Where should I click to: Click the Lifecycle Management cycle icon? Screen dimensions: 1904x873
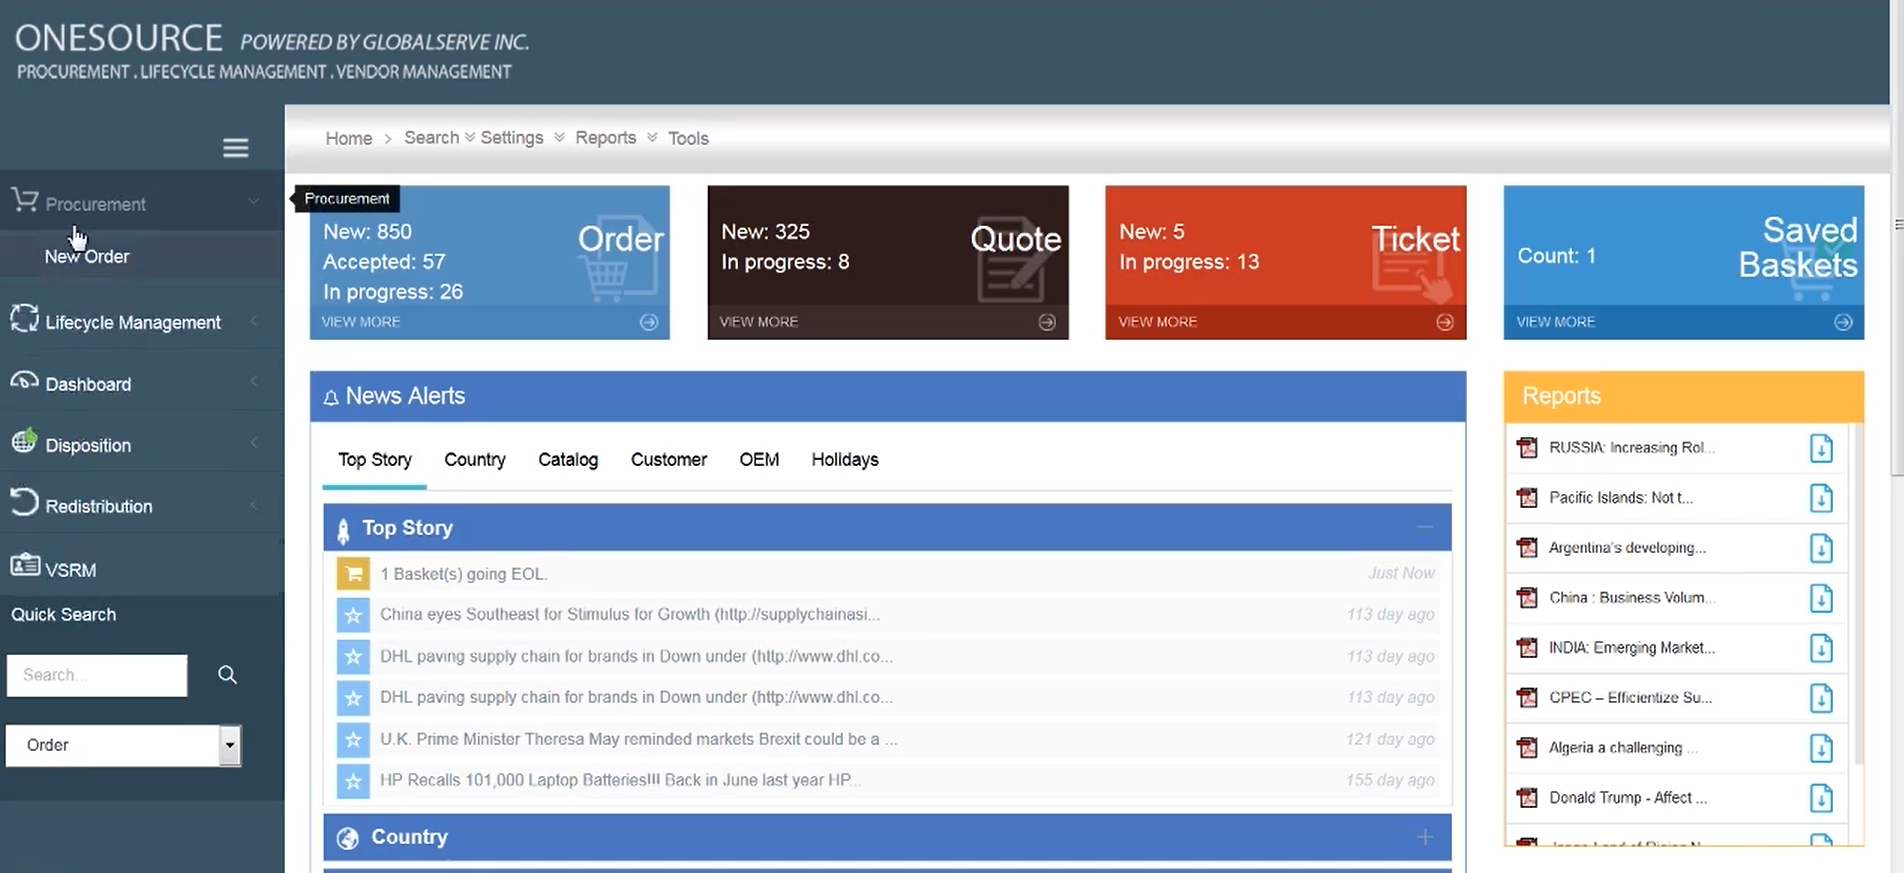pos(25,318)
